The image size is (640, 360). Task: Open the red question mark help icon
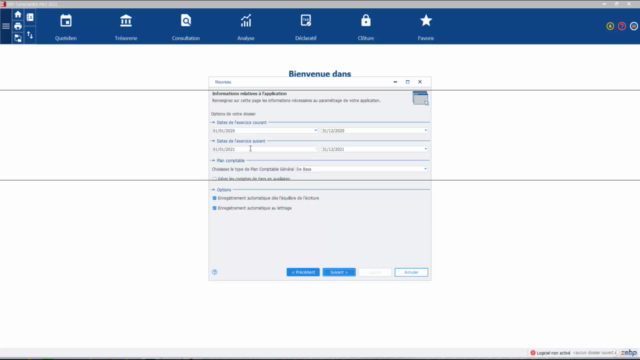622,26
